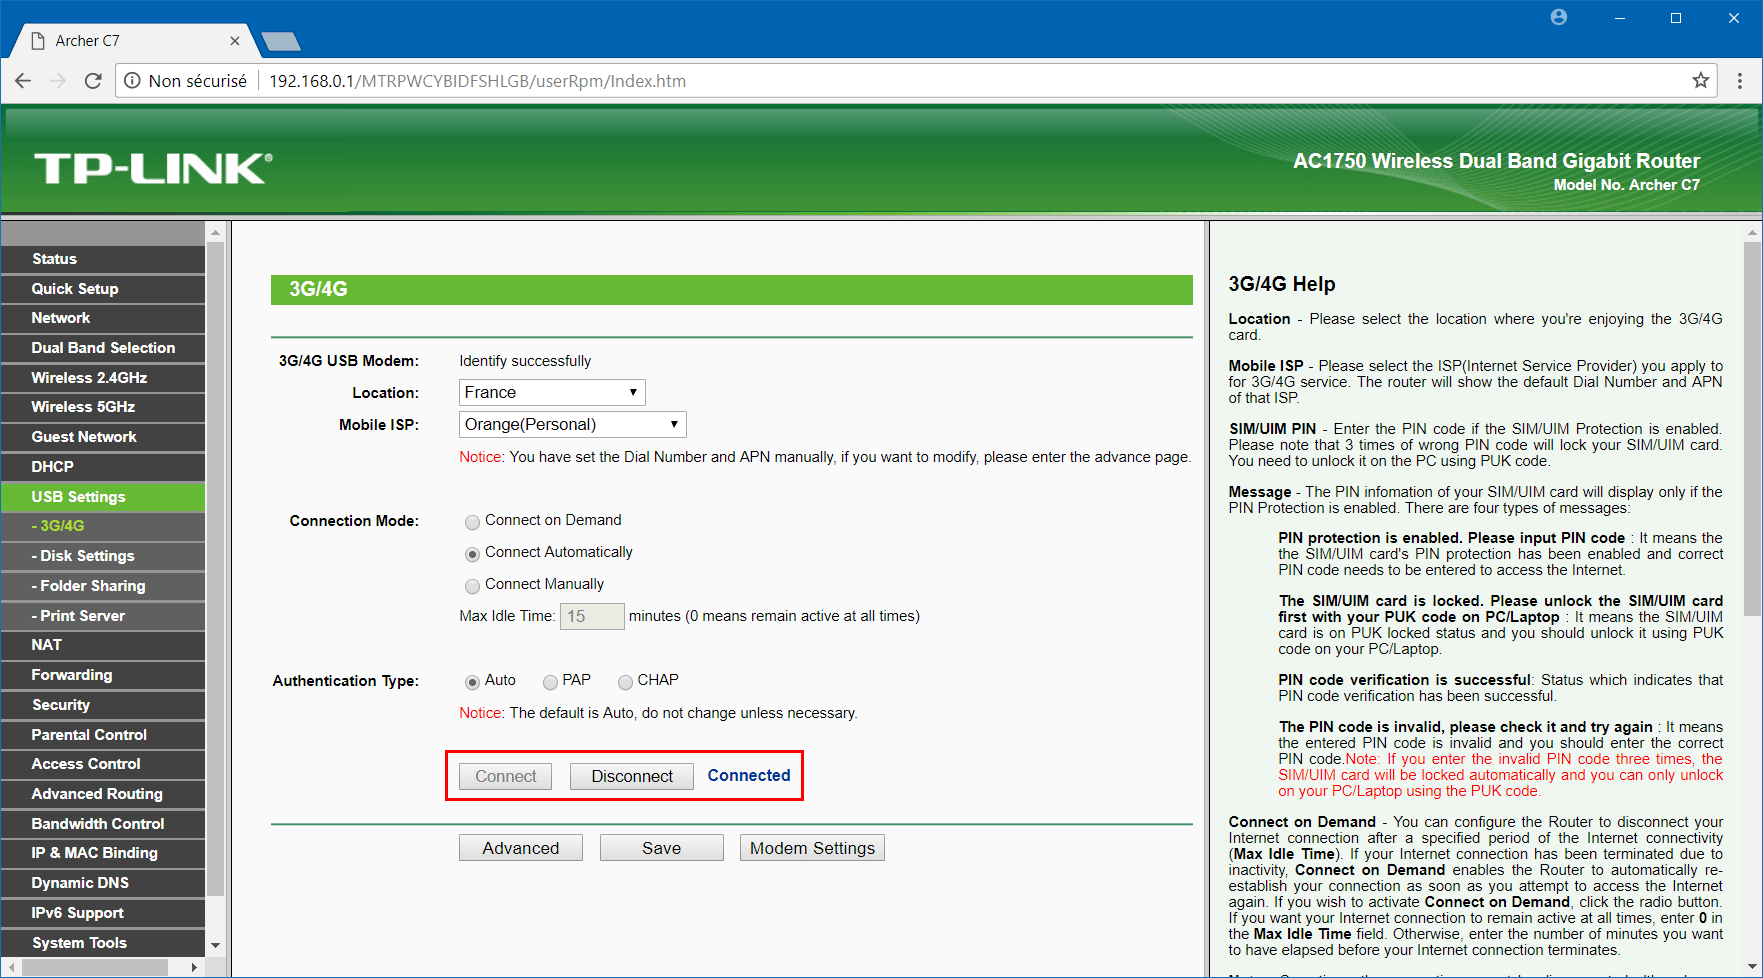The width and height of the screenshot is (1763, 978).
Task: Open IPv6 Support menu
Action: (x=103, y=913)
